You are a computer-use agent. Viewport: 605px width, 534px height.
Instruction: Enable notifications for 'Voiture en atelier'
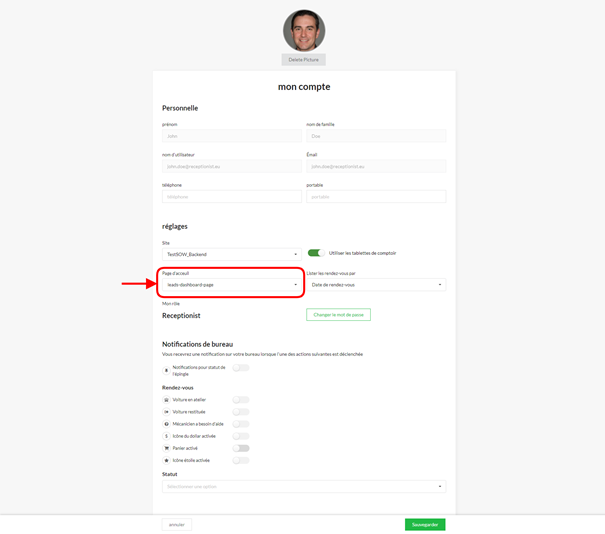(x=241, y=400)
